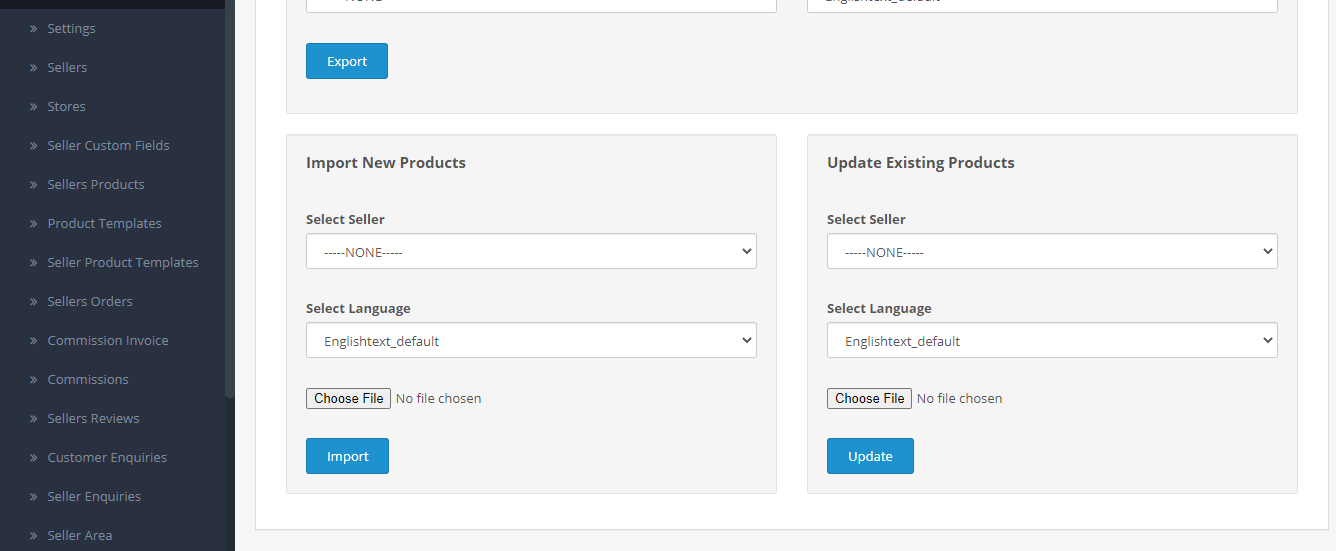Click the sidebar vertical scrollbar
1336x551 pixels.
(x=229, y=200)
